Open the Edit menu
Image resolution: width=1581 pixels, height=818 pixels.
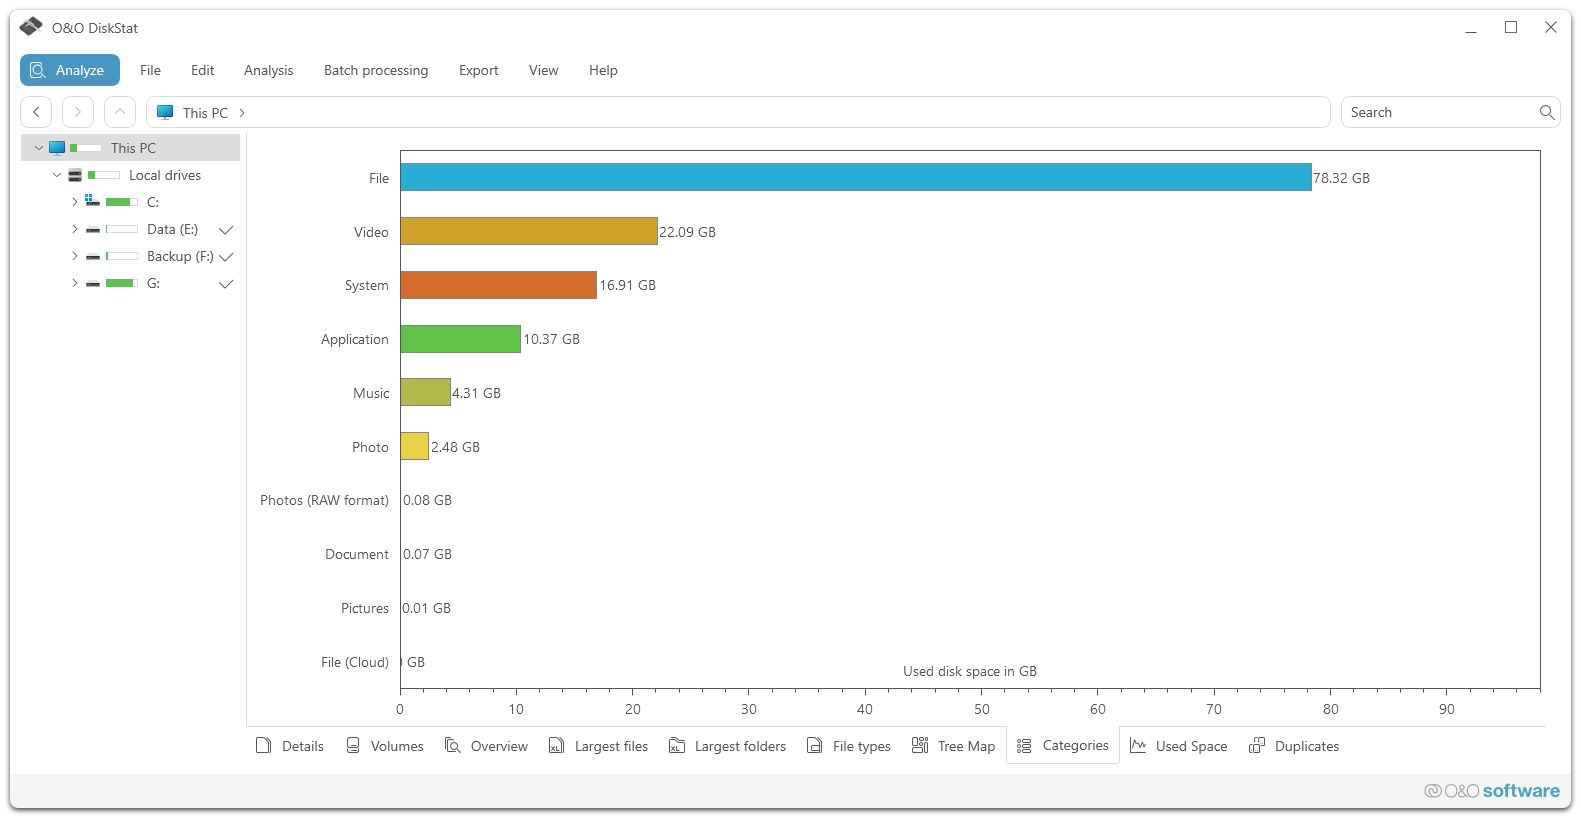(203, 70)
